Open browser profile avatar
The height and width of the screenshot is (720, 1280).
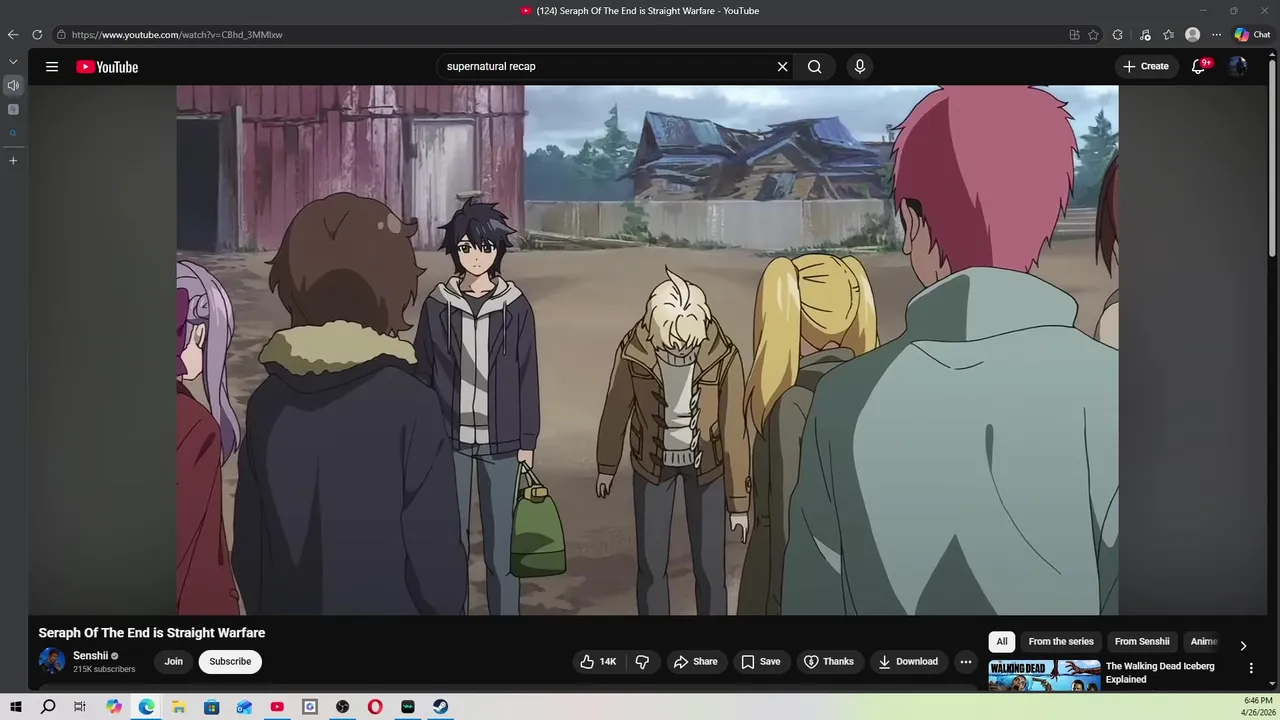[x=1192, y=34]
